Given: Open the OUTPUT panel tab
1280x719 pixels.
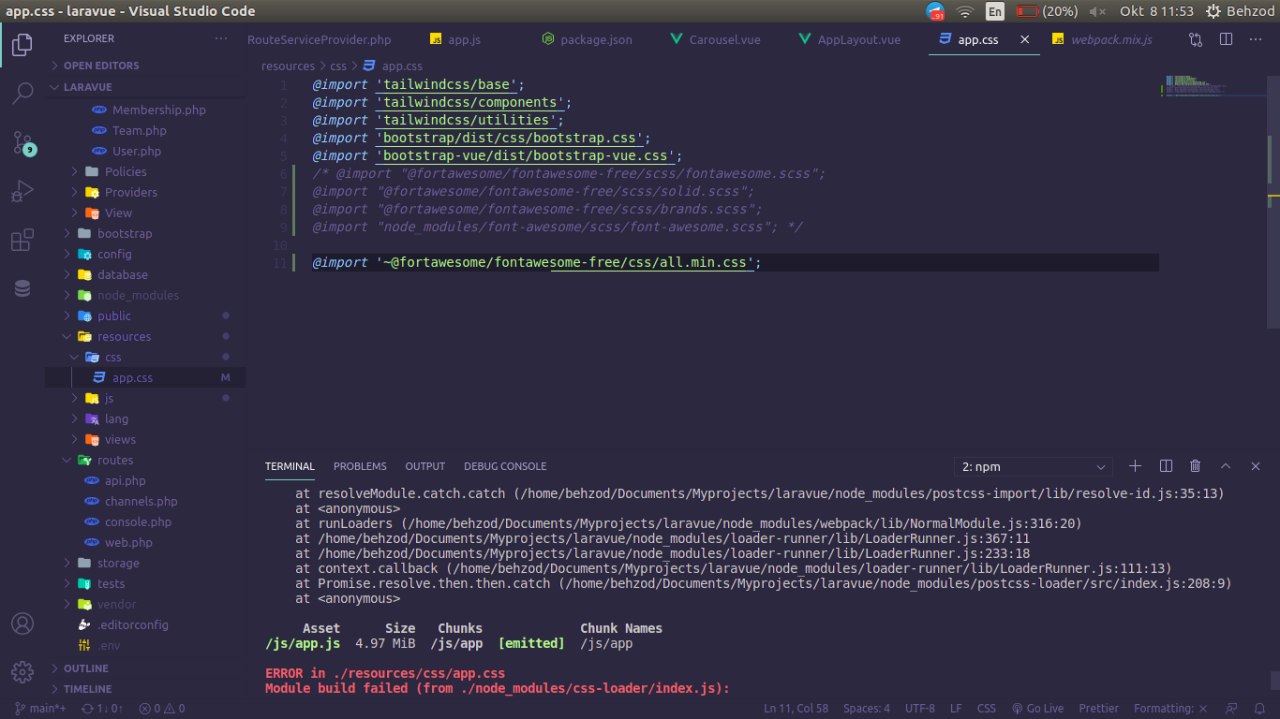Looking at the screenshot, I should tap(425, 466).
